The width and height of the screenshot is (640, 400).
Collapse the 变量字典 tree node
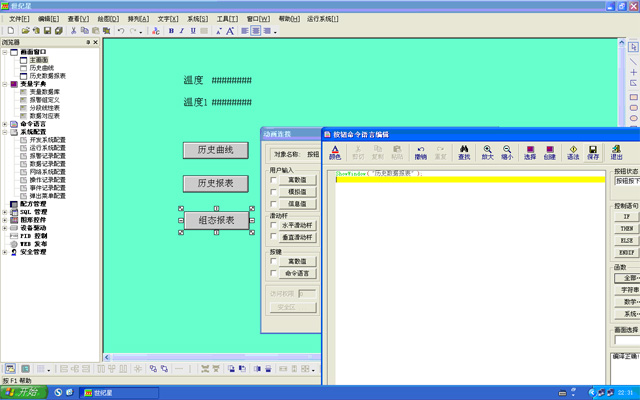5,84
